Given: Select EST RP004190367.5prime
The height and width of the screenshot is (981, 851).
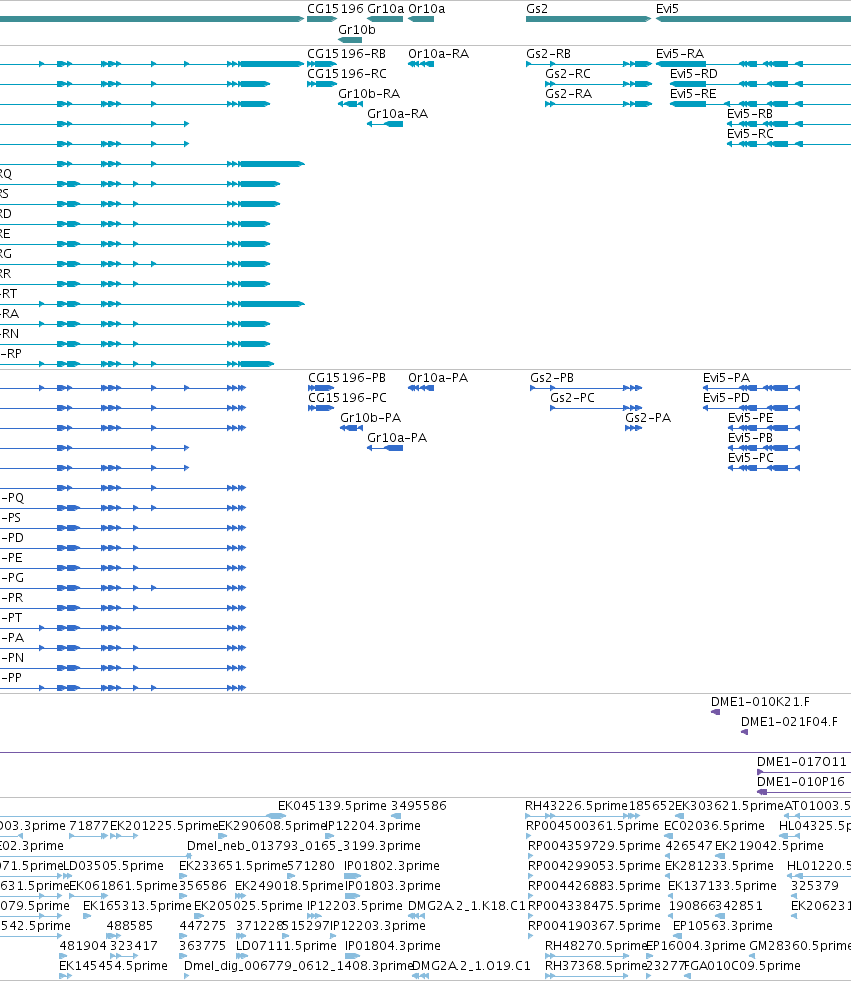Looking at the screenshot, I should click(594, 926).
